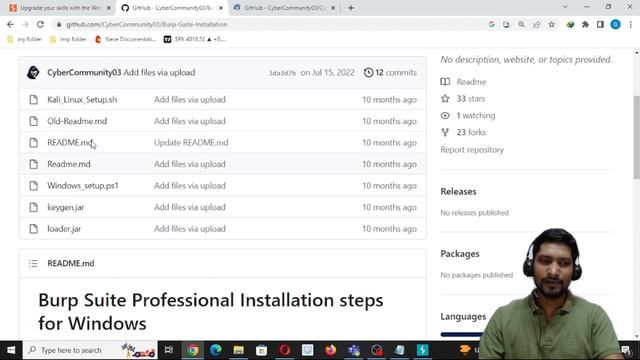This screenshot has height=360, width=640.
Task: Click the zoom magnifier icon in address bar
Action: pos(522,24)
